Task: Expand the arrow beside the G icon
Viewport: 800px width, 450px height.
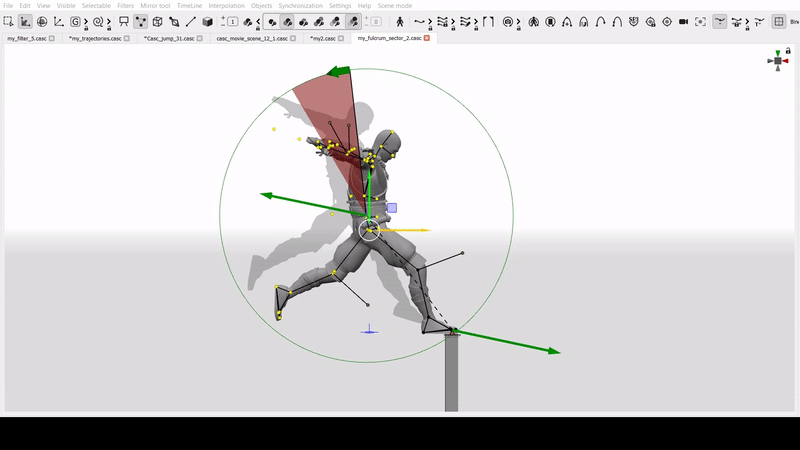Action: click(x=86, y=21)
